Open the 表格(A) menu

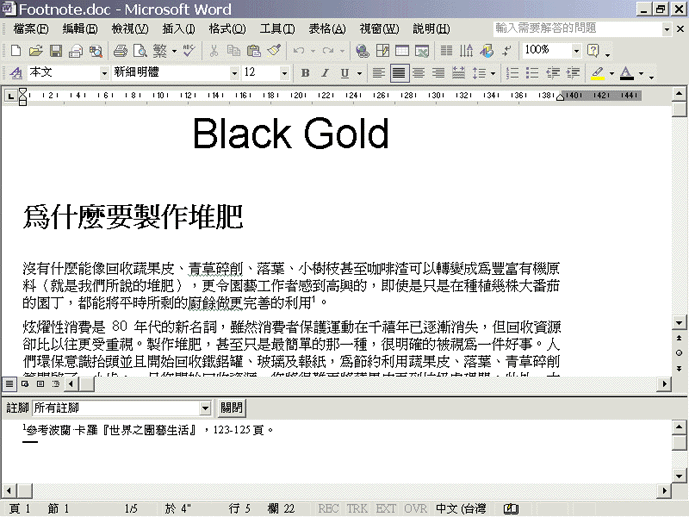[327, 29]
